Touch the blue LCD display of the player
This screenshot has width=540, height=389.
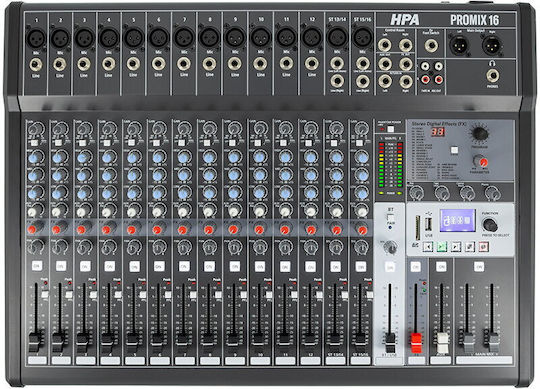[x=458, y=220]
